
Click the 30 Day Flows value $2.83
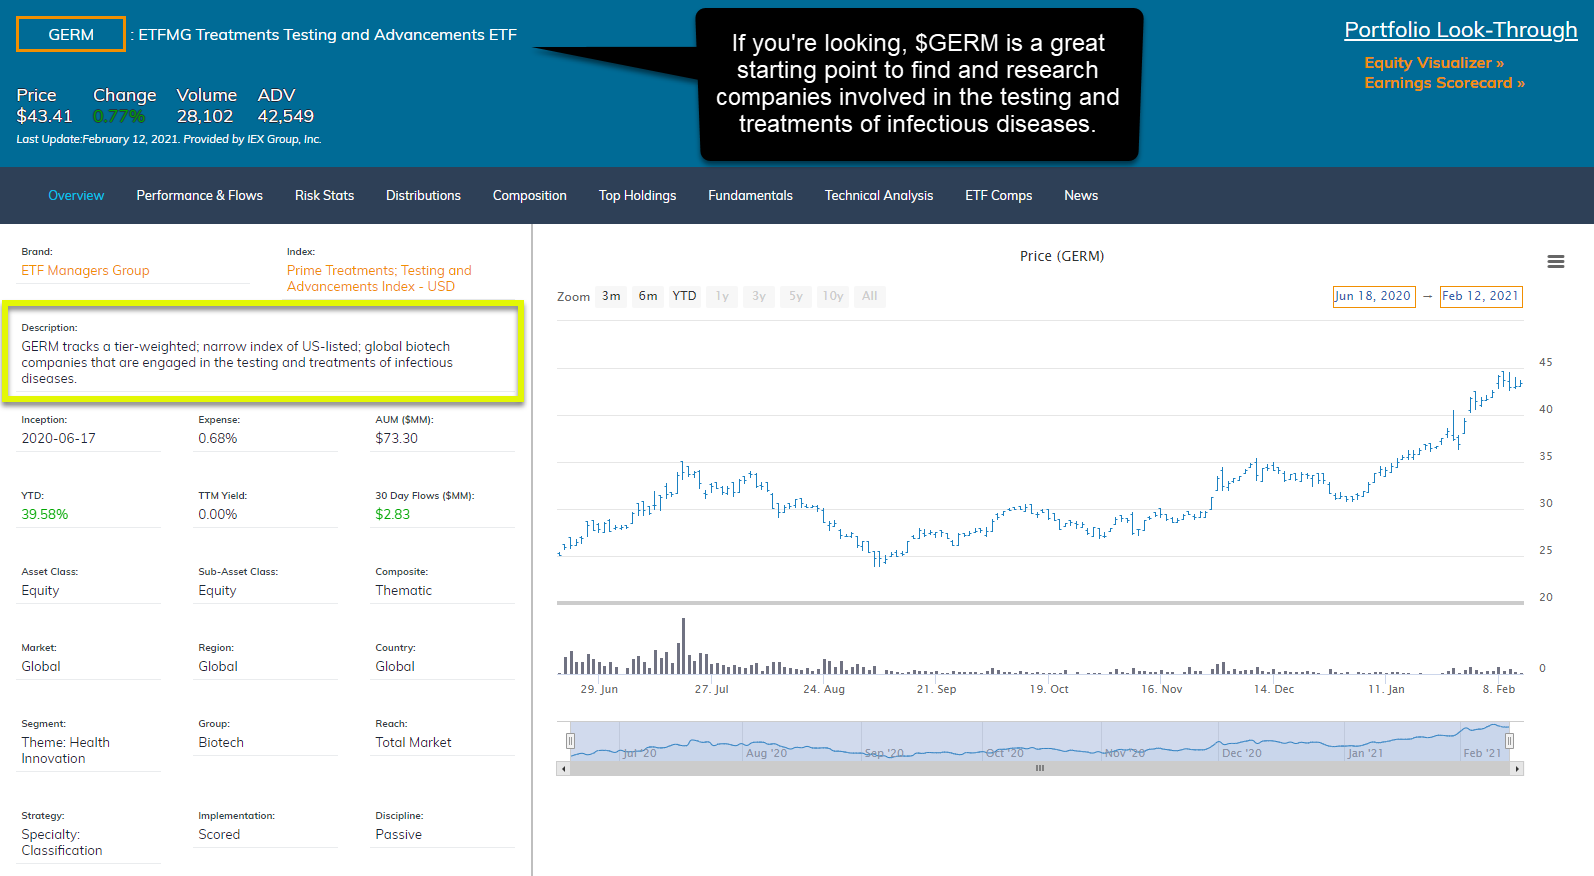coord(393,515)
